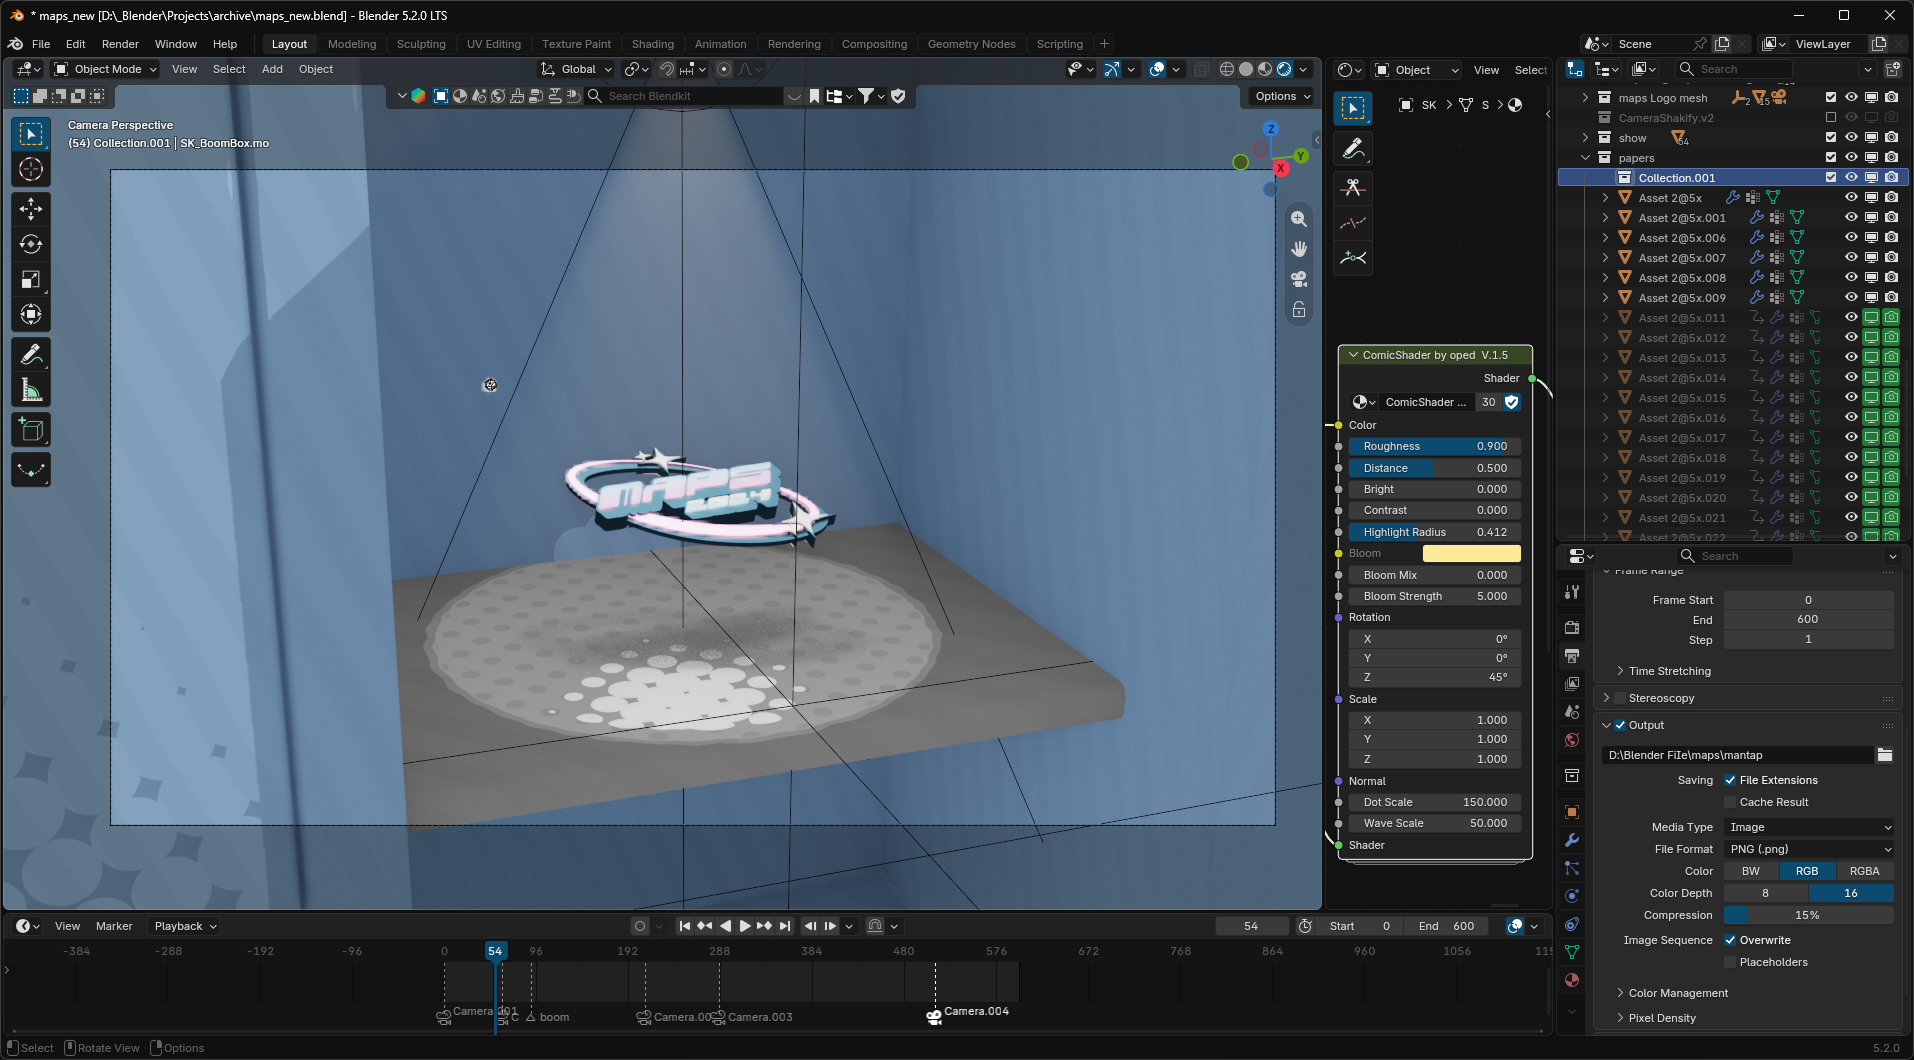Click the viewport Options button
The height and width of the screenshot is (1060, 1914).
pyautogui.click(x=1282, y=96)
